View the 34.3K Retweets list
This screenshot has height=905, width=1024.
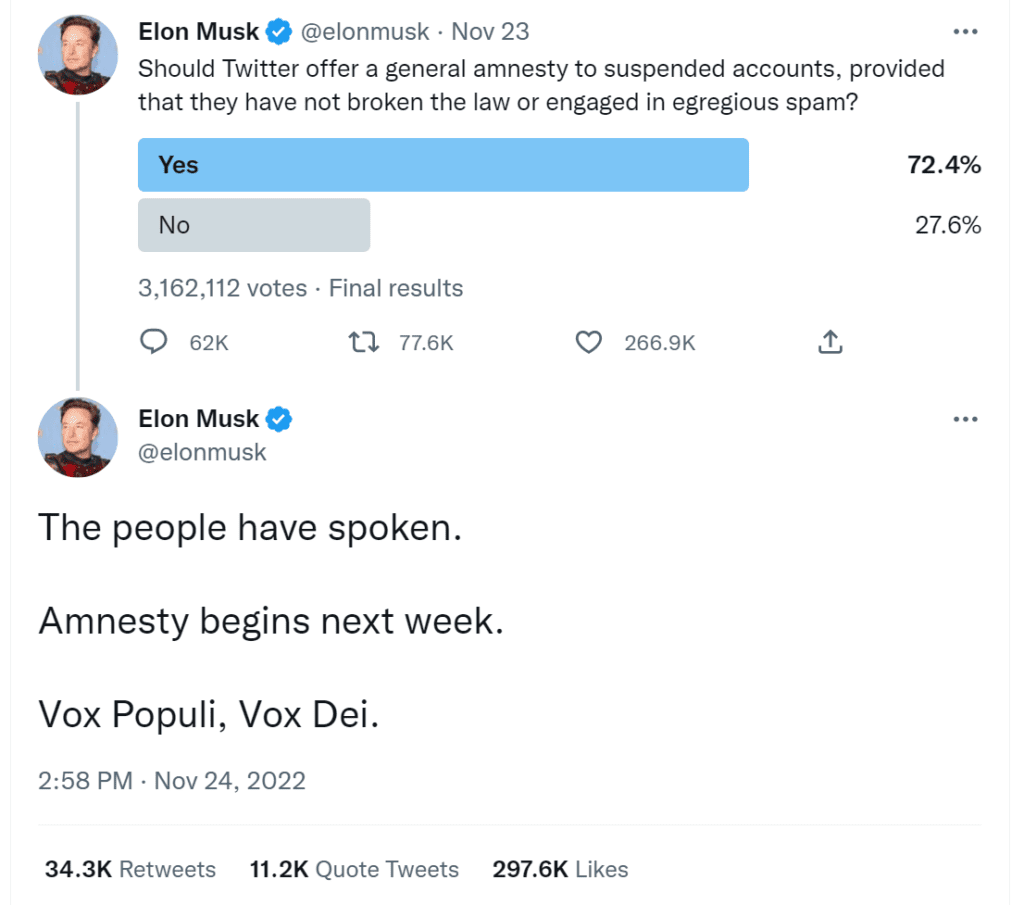(130, 869)
